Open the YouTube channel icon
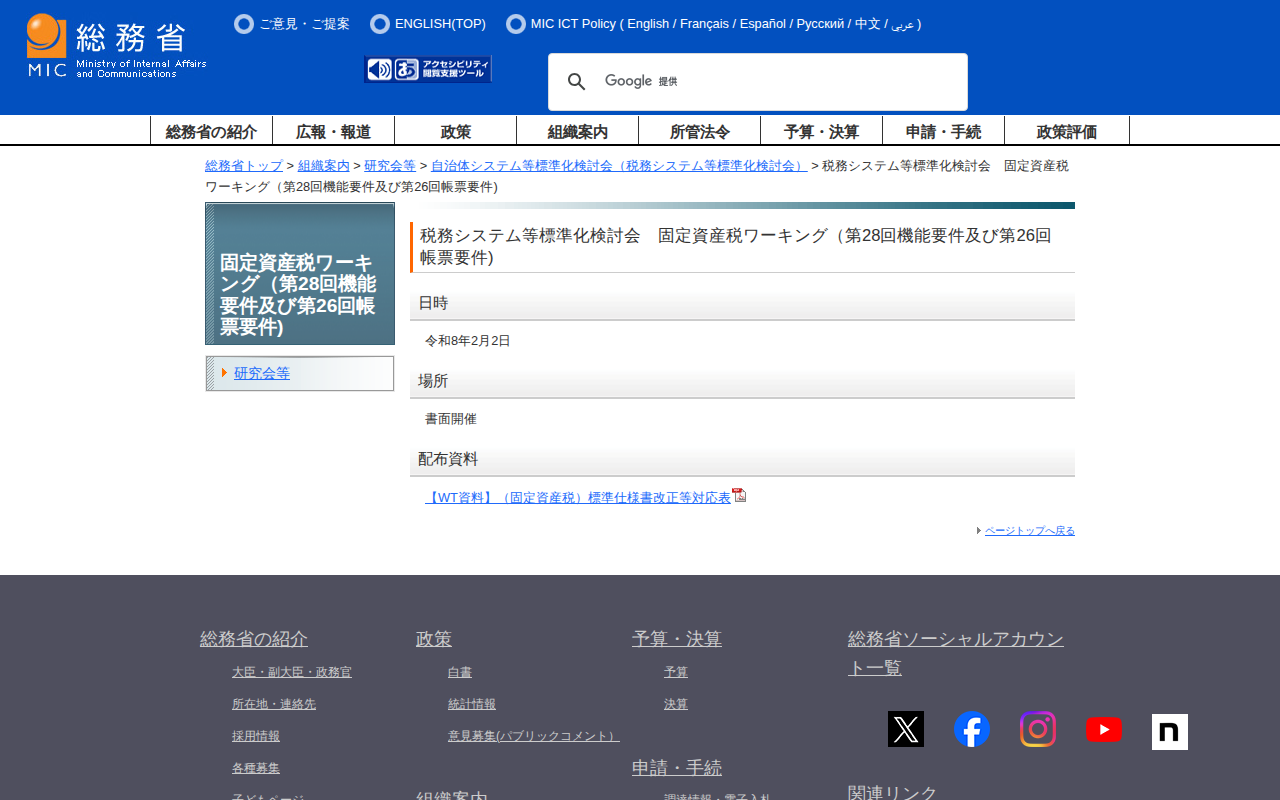1280x800 pixels. point(1103,730)
